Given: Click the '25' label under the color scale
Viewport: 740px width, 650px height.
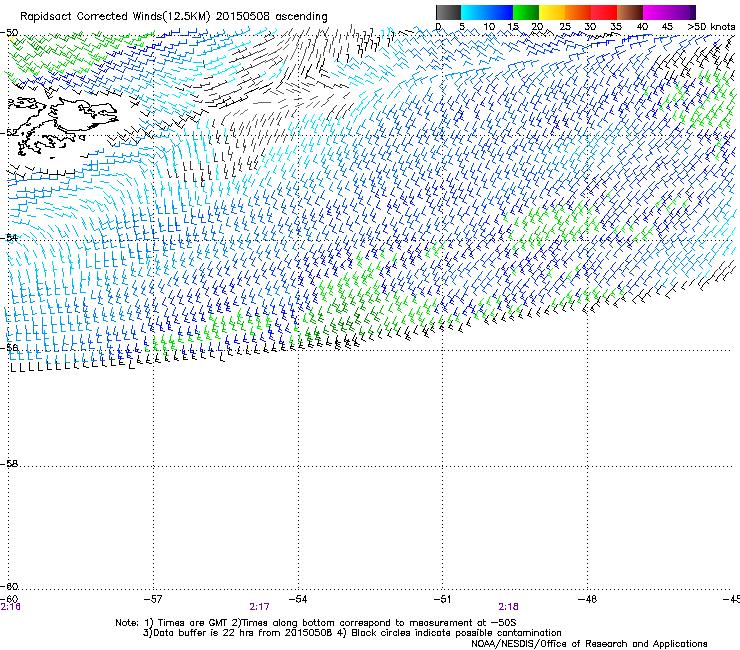Looking at the screenshot, I should tap(565, 26).
